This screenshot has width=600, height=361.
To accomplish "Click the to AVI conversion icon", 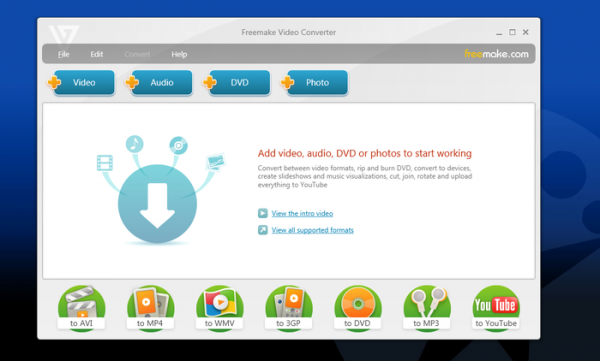I will tap(82, 309).
